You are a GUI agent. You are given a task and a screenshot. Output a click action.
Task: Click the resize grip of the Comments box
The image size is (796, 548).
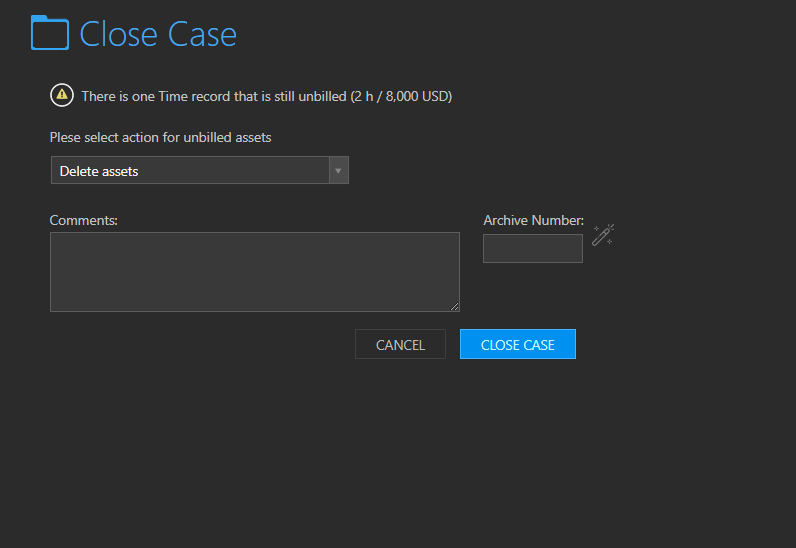coord(454,306)
